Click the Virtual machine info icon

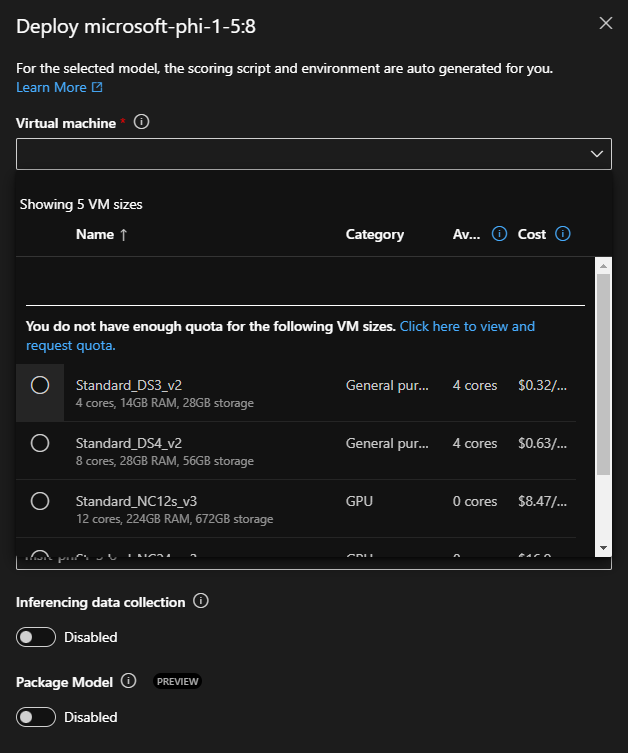click(141, 122)
